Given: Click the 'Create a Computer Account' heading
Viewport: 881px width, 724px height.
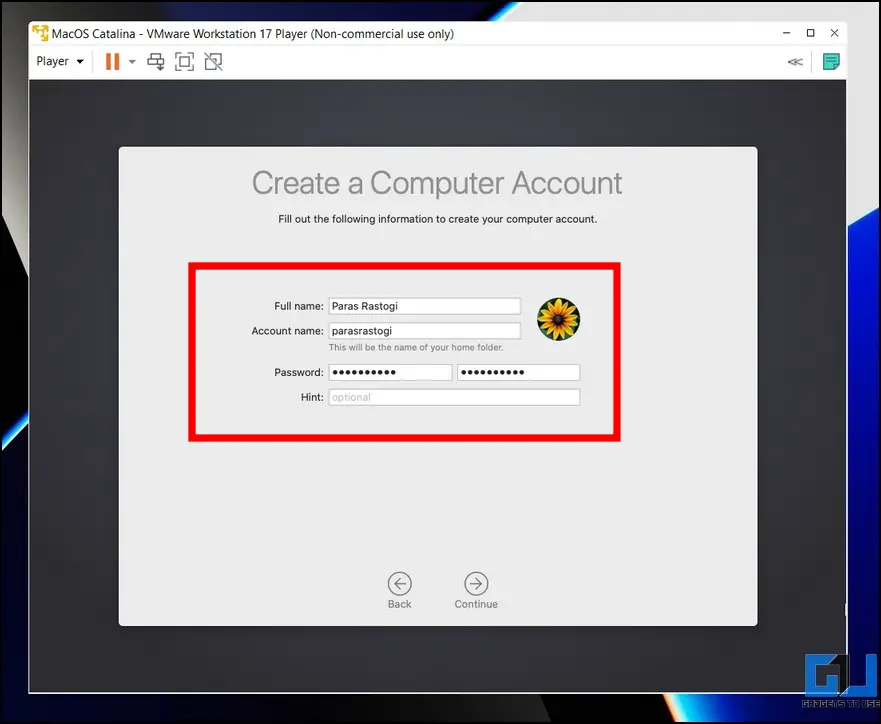Looking at the screenshot, I should click(437, 184).
